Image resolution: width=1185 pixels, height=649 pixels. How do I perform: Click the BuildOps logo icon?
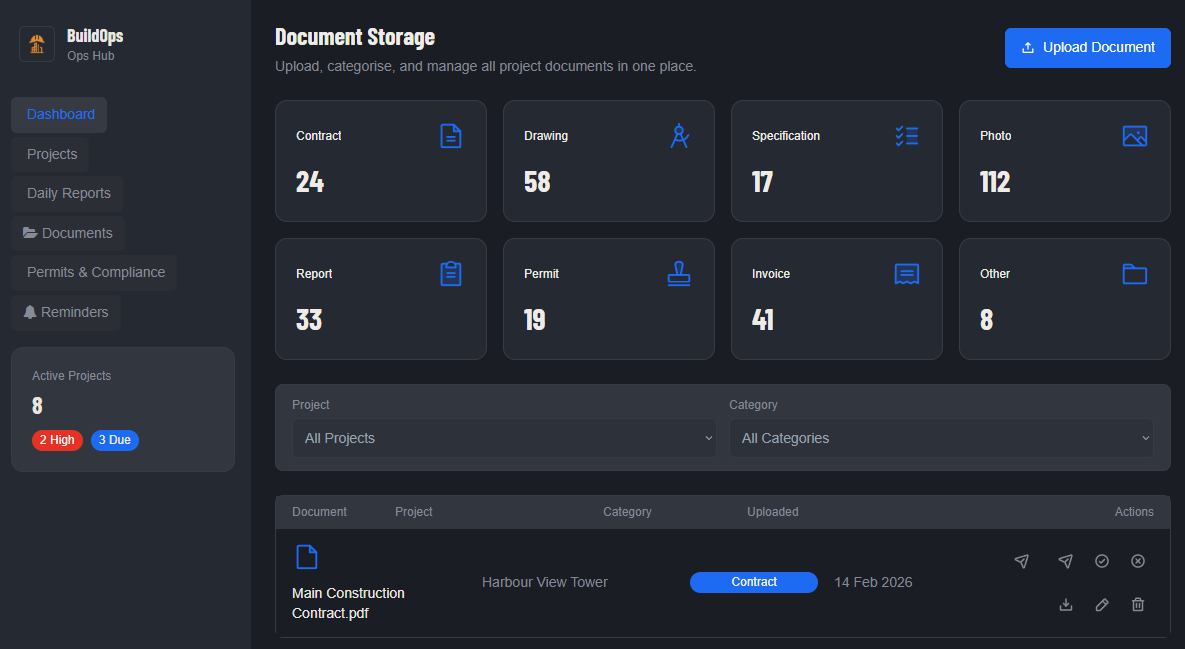(37, 45)
